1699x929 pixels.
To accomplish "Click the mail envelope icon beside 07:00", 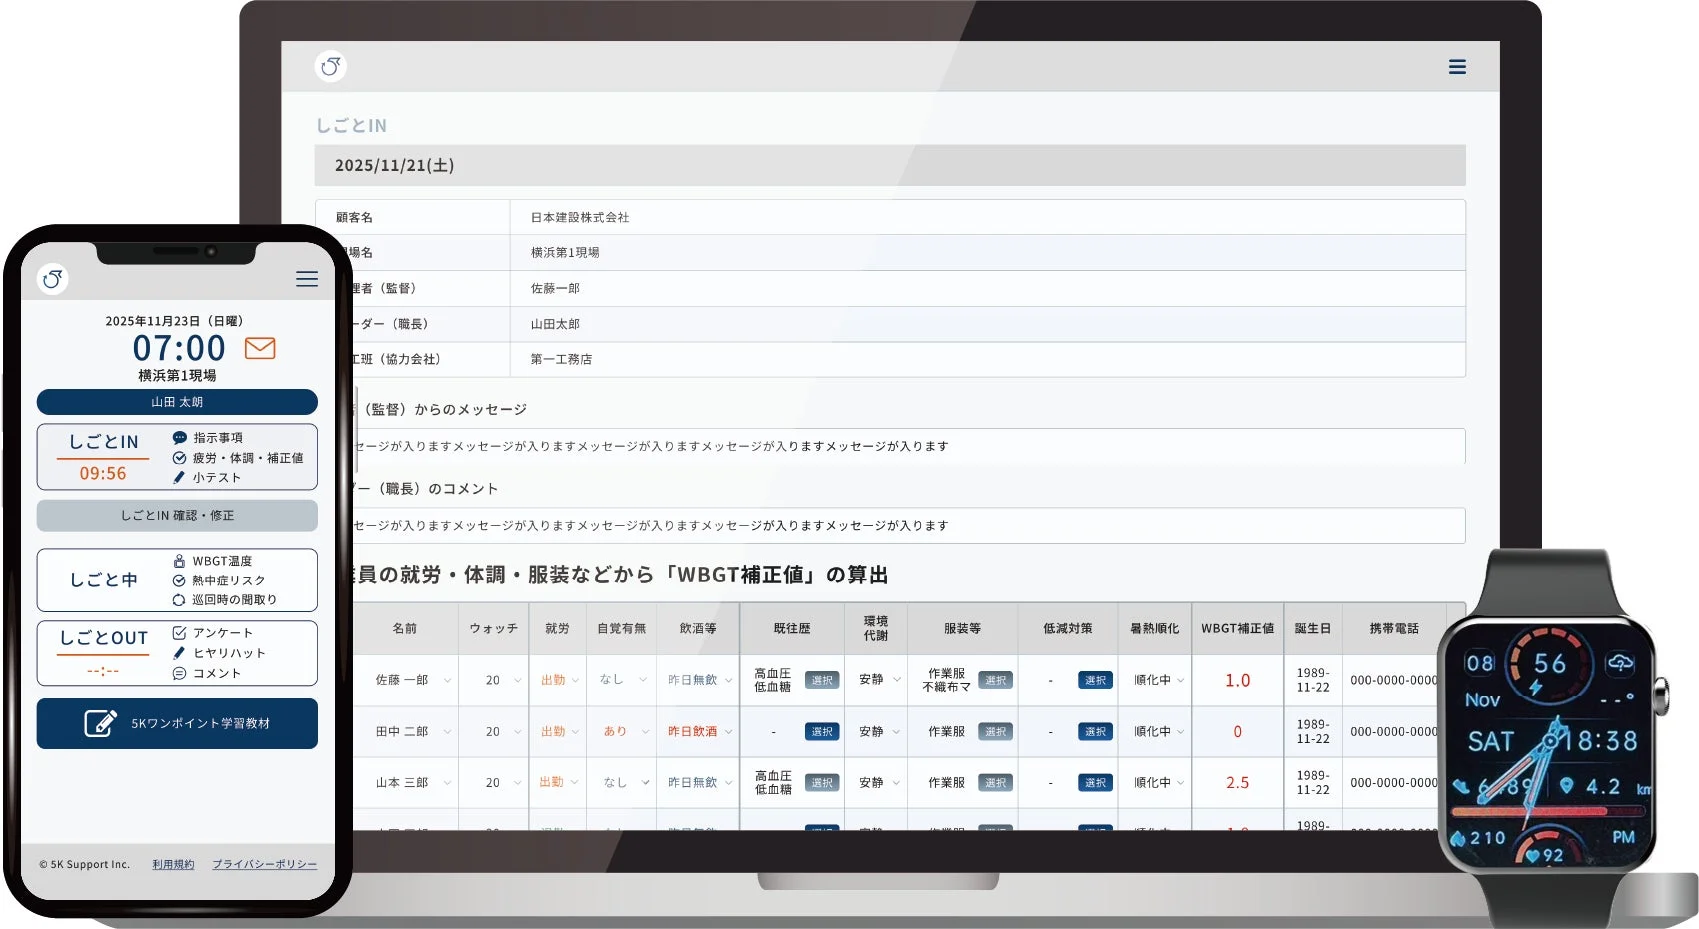I will pyautogui.click(x=258, y=349).
